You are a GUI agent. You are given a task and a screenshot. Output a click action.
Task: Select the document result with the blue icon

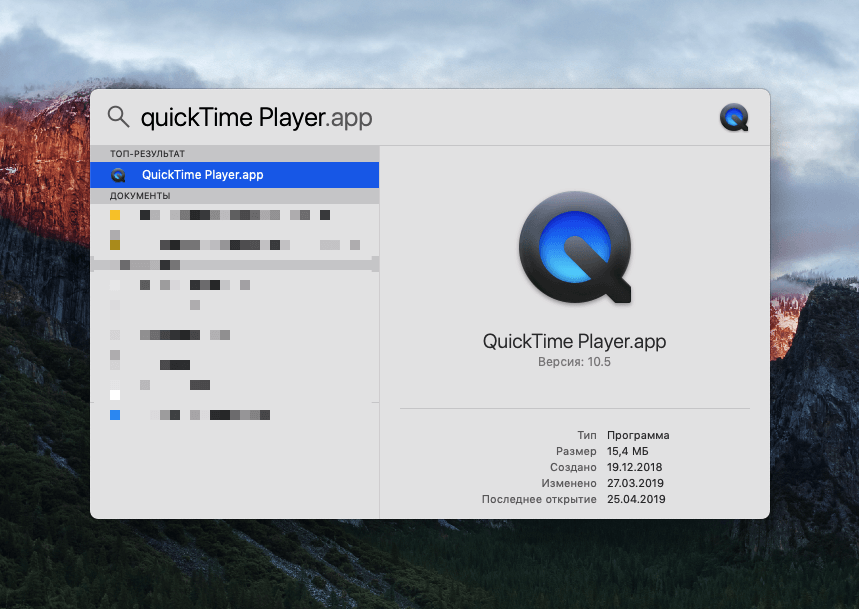234,415
